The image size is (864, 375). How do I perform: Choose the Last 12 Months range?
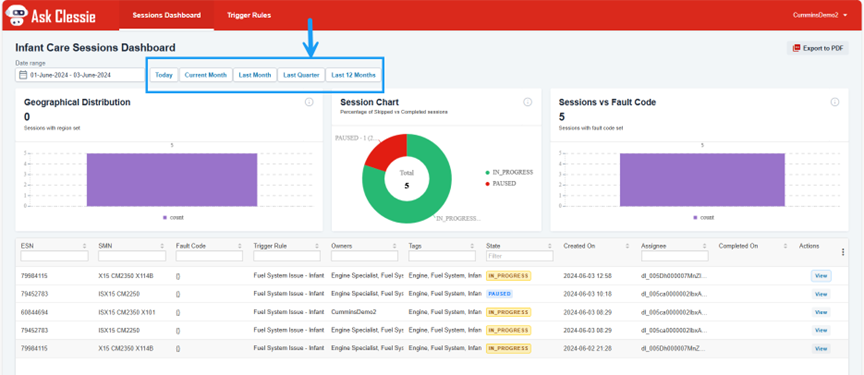[x=353, y=75]
